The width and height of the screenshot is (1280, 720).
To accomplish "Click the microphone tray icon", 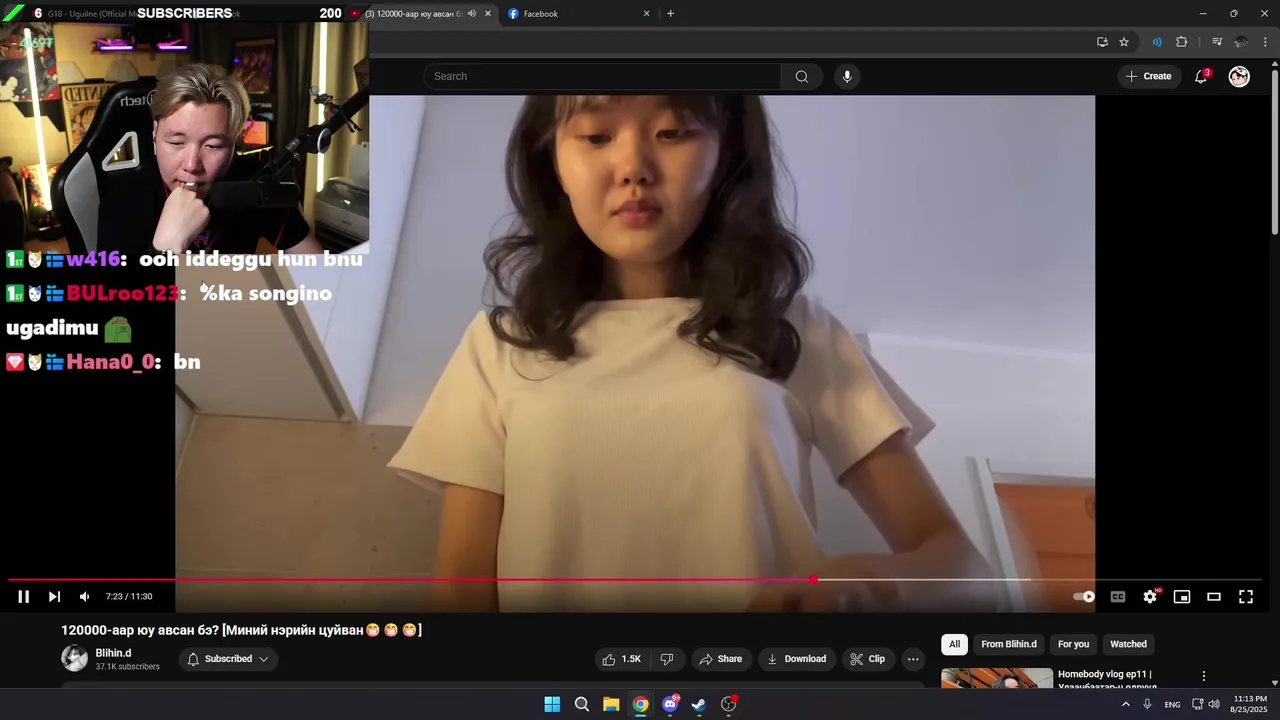I will click(x=1147, y=704).
